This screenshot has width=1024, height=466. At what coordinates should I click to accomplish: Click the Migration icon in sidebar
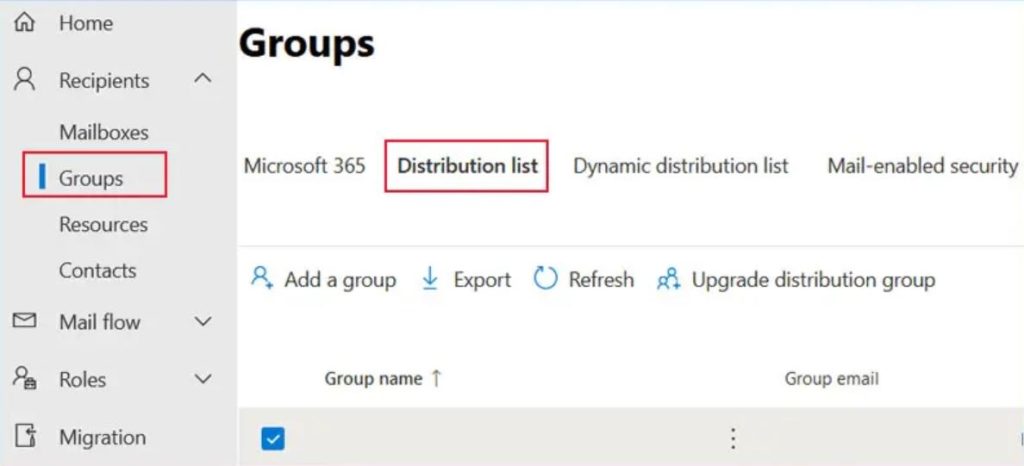25,437
